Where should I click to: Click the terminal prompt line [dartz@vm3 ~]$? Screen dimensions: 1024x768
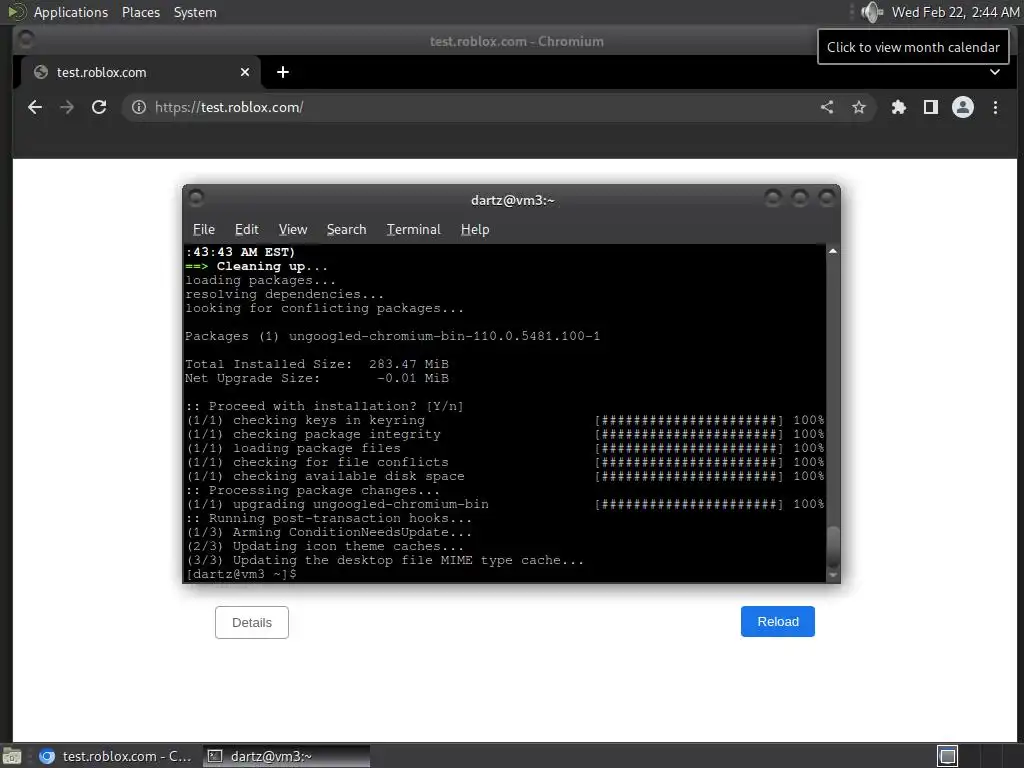click(241, 574)
